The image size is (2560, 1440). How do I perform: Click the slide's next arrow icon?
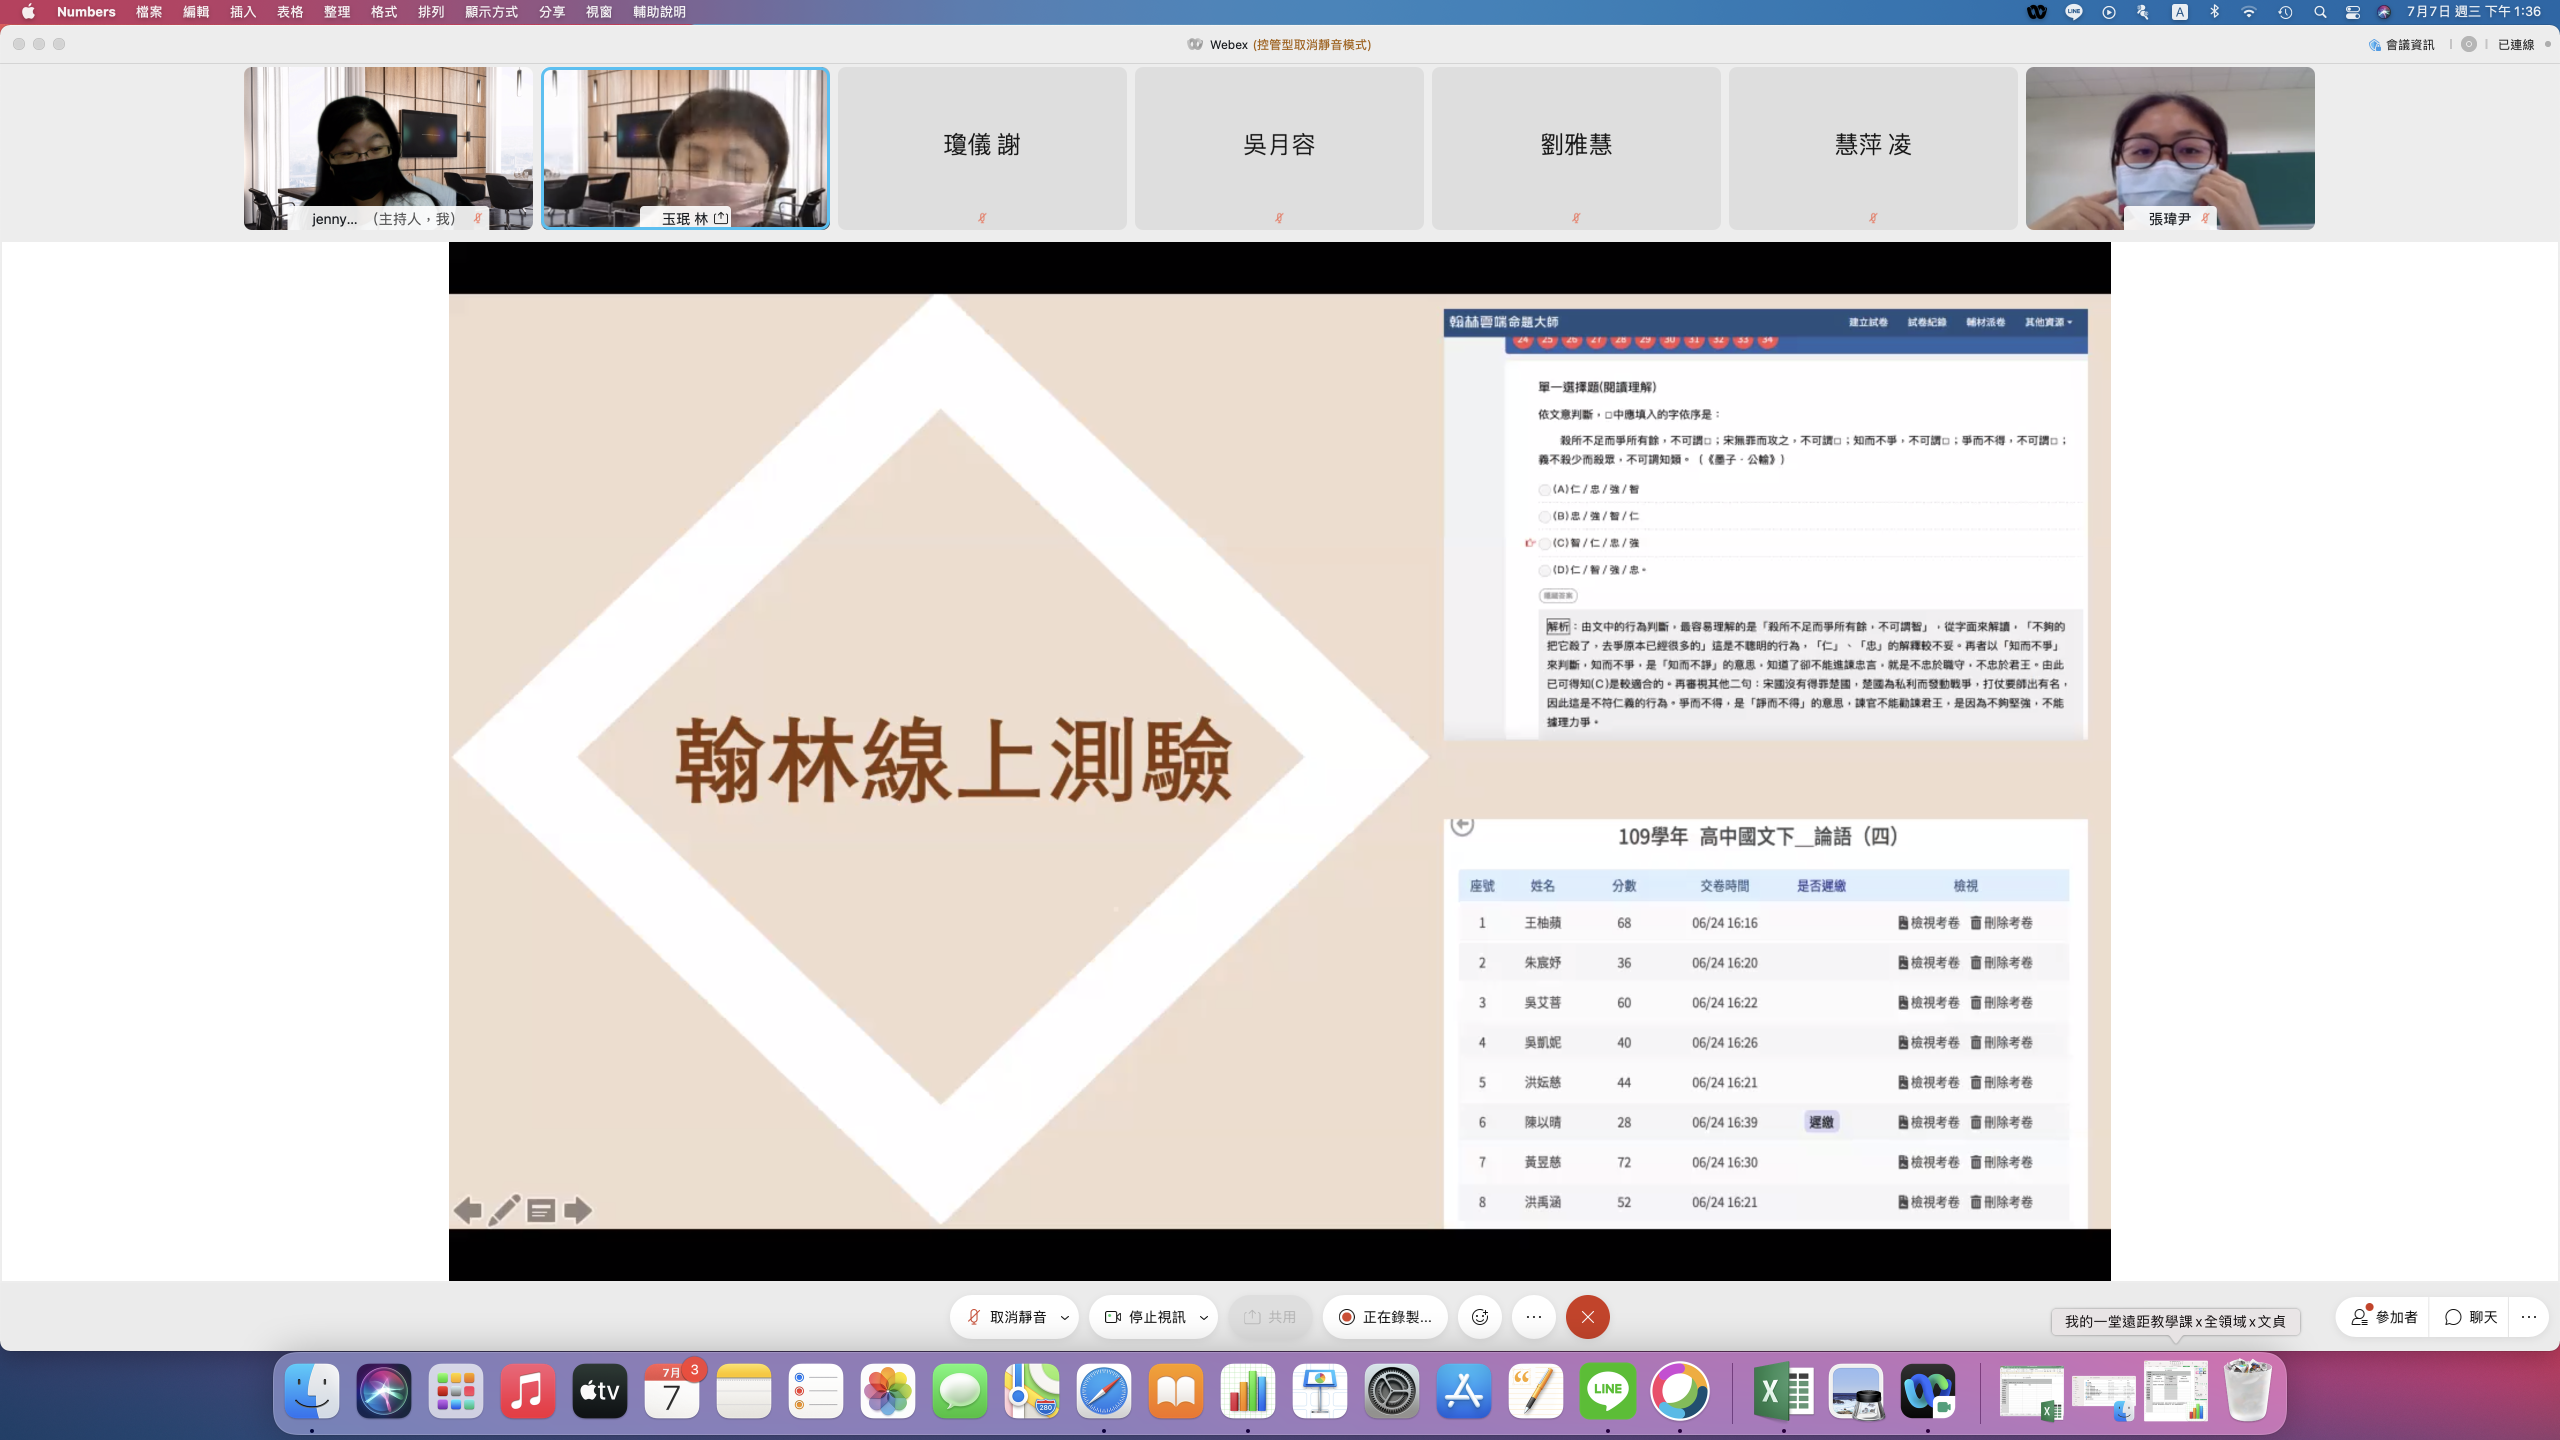click(x=577, y=1211)
